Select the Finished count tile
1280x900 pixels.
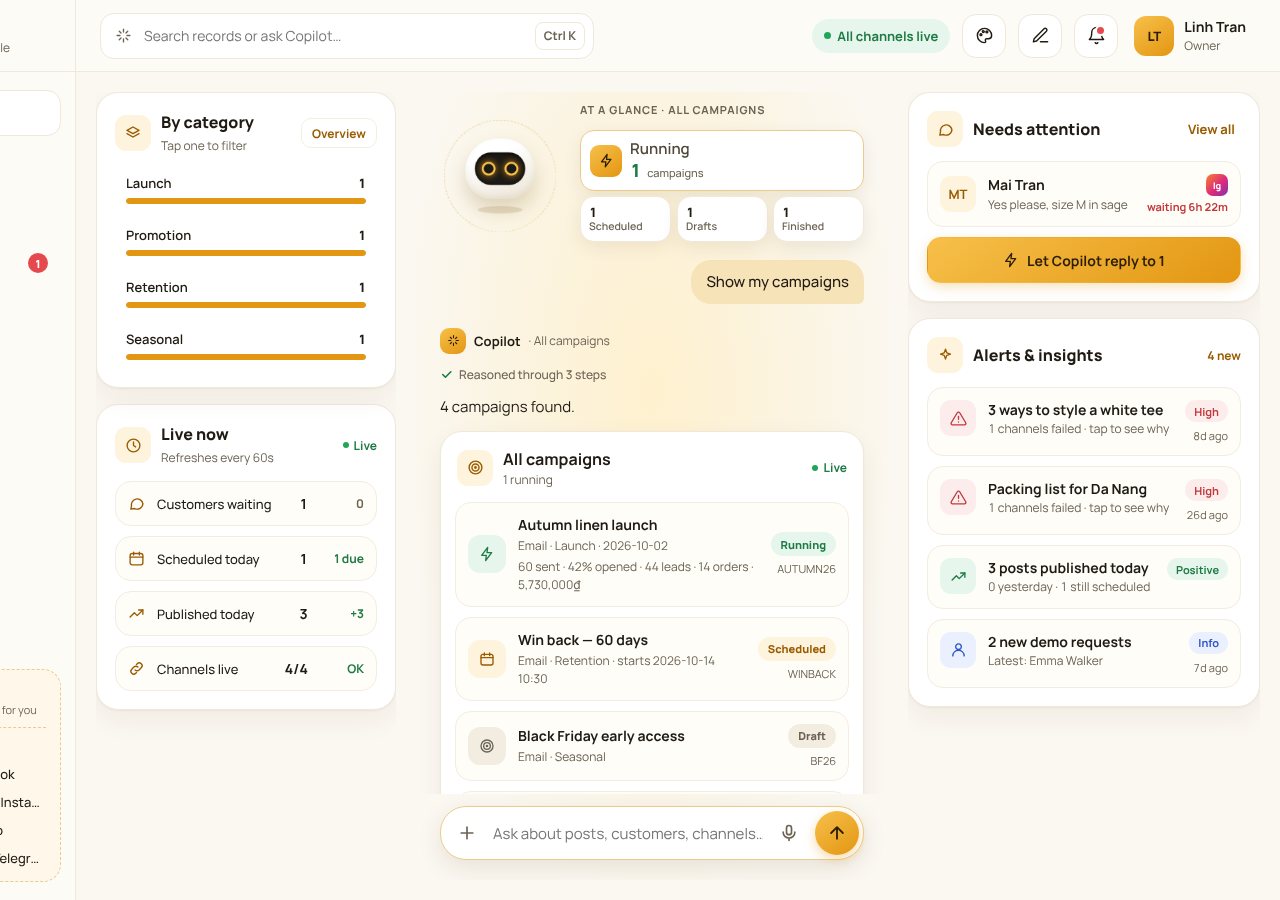coord(818,219)
